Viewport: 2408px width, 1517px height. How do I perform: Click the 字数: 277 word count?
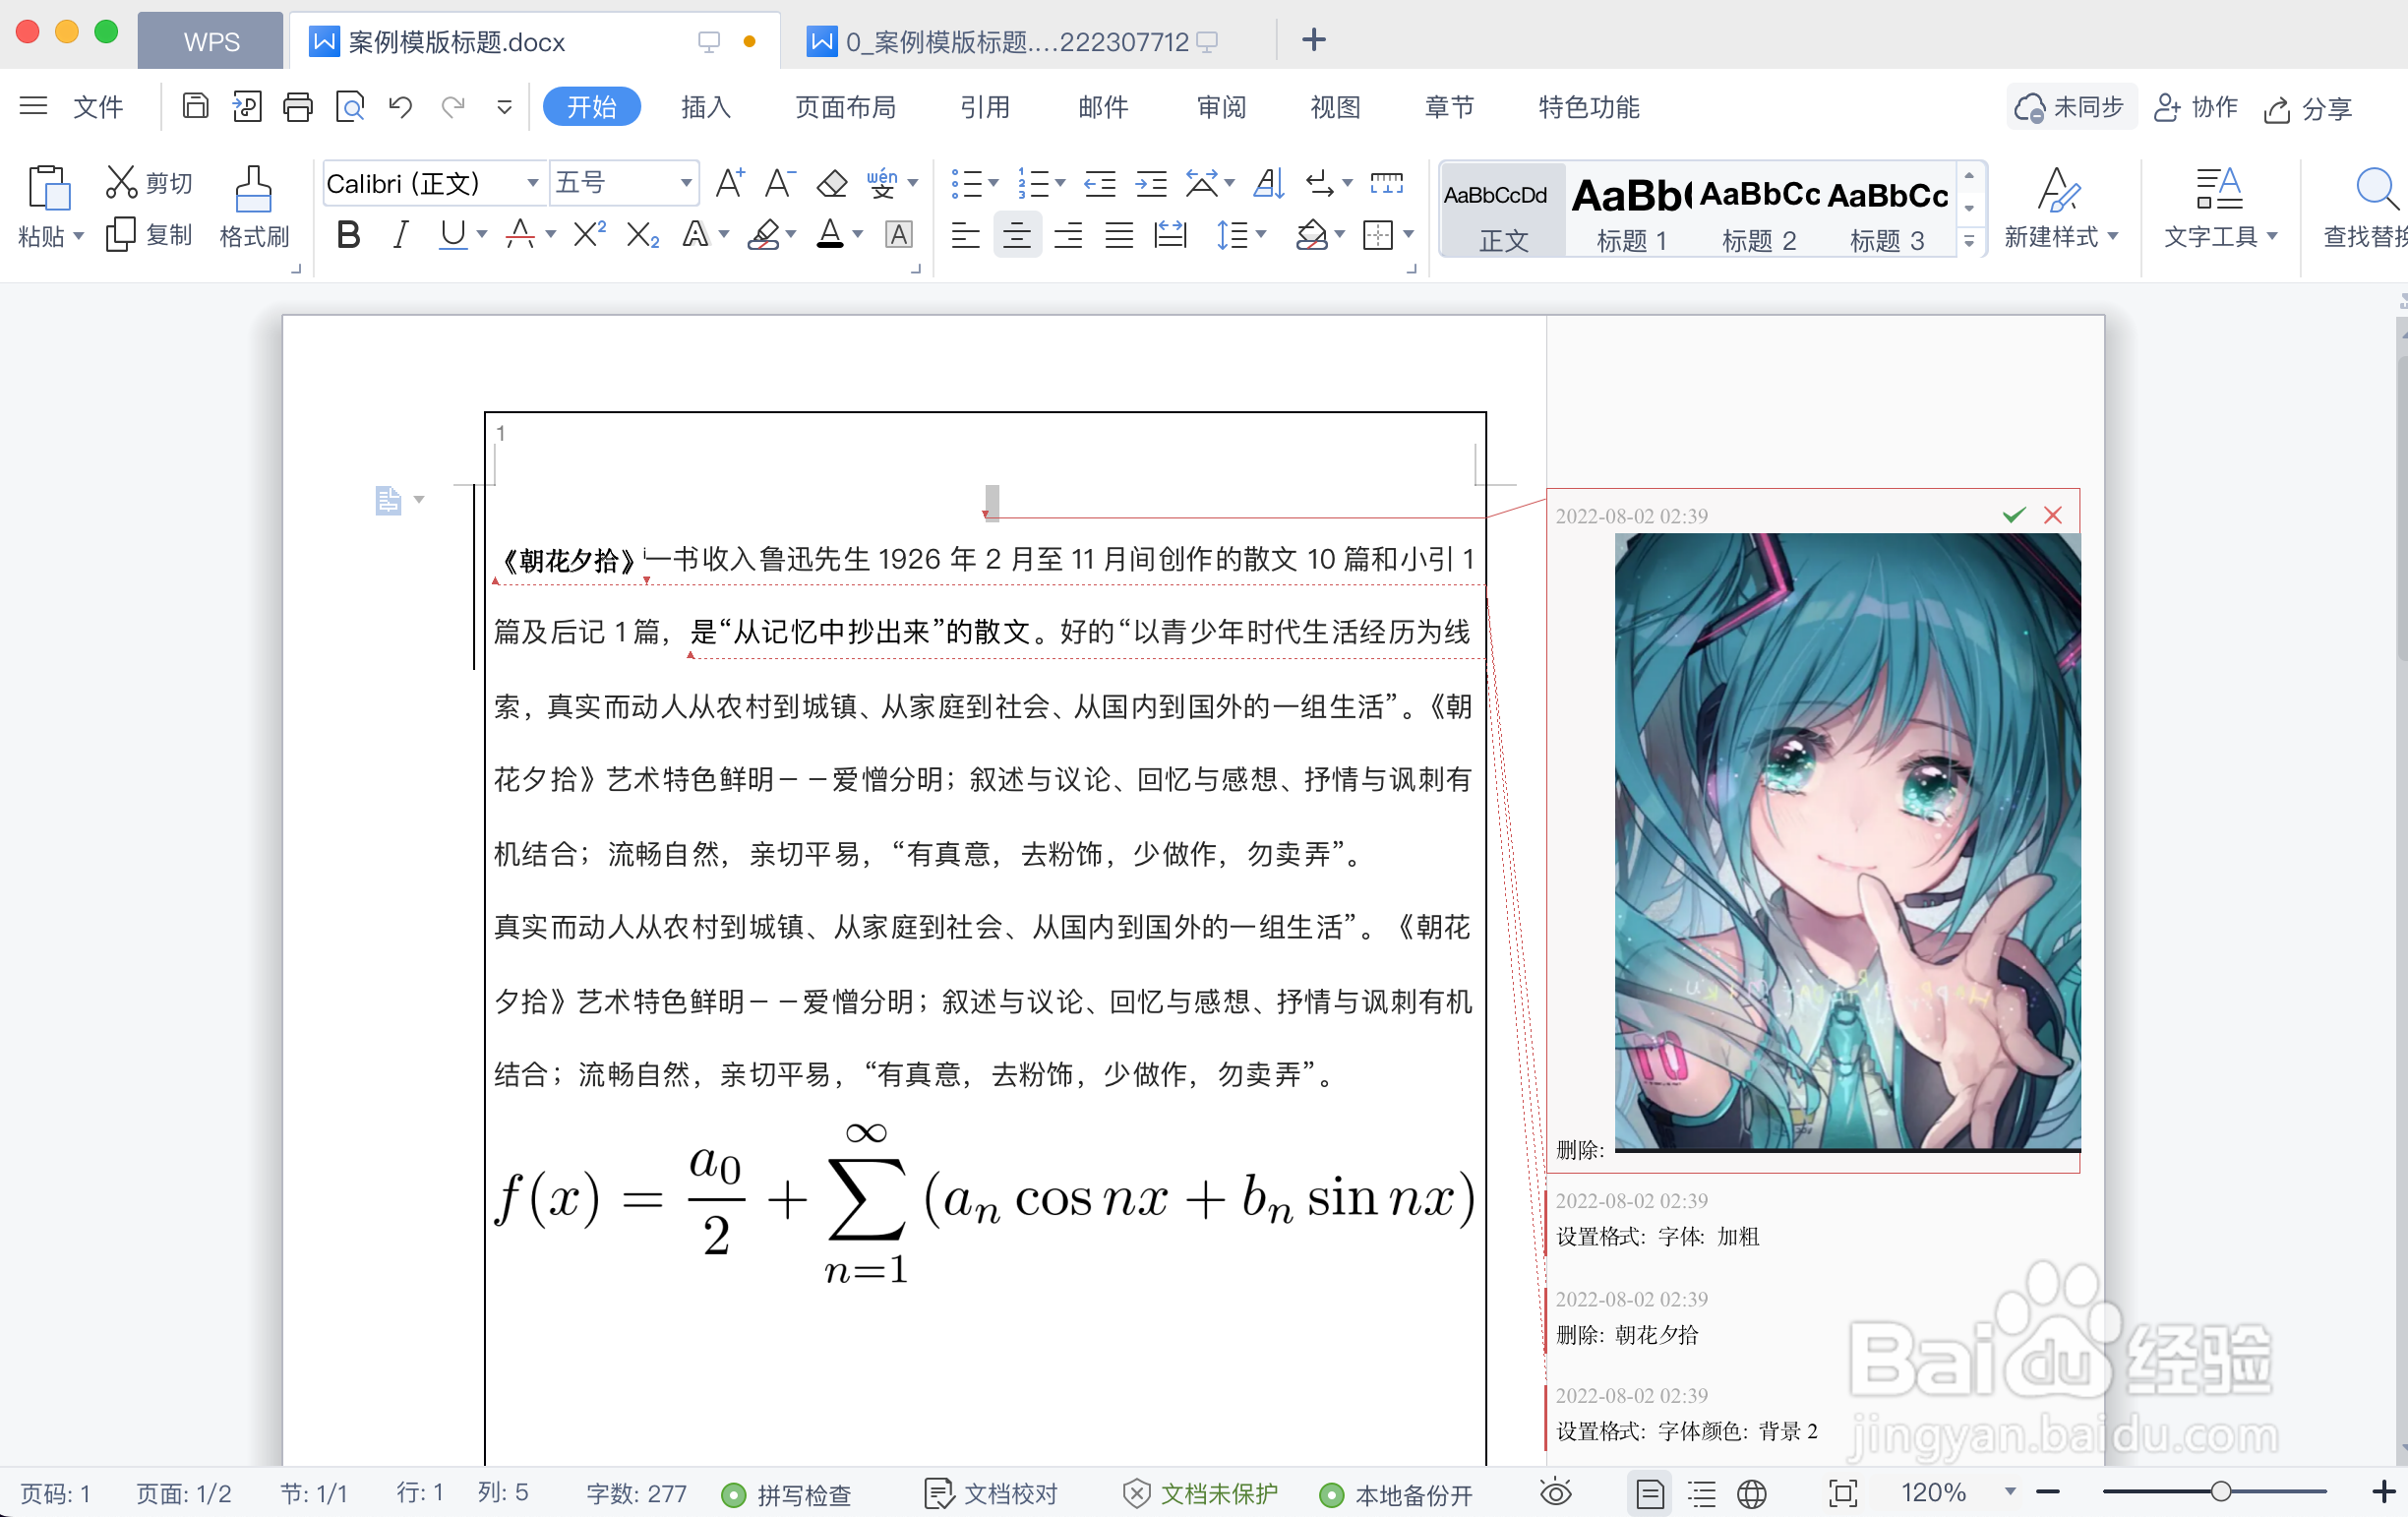click(636, 1494)
